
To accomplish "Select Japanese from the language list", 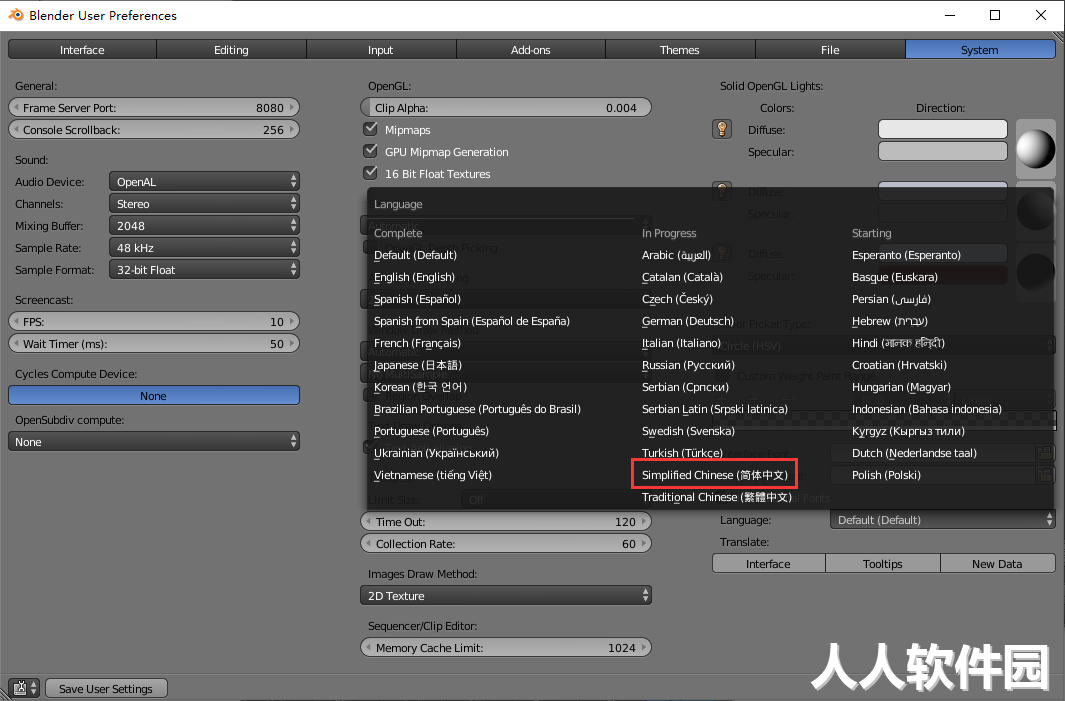I will pyautogui.click(x=418, y=365).
